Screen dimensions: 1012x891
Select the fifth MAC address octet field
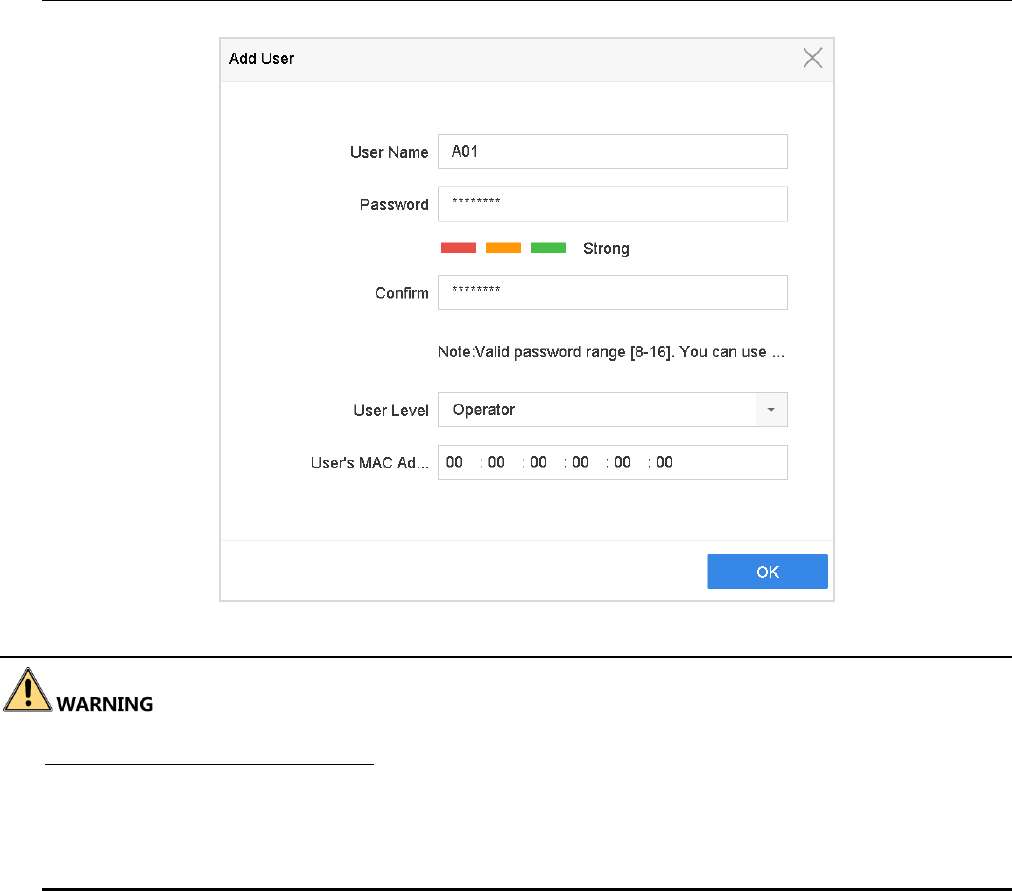pyautogui.click(x=623, y=463)
